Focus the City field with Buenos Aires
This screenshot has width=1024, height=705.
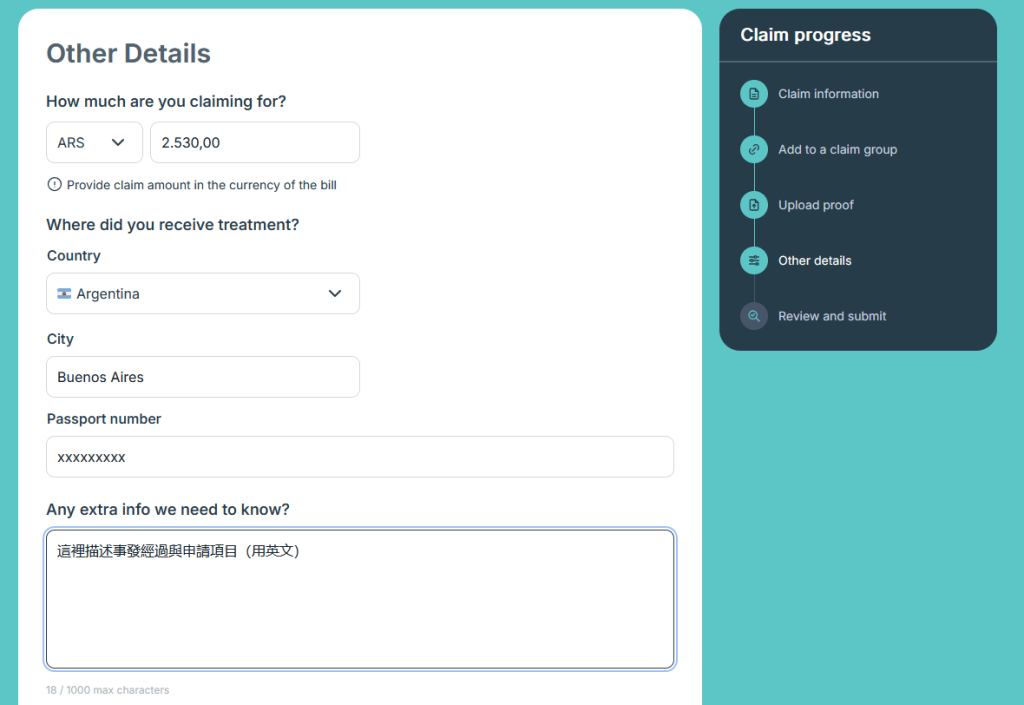202,377
